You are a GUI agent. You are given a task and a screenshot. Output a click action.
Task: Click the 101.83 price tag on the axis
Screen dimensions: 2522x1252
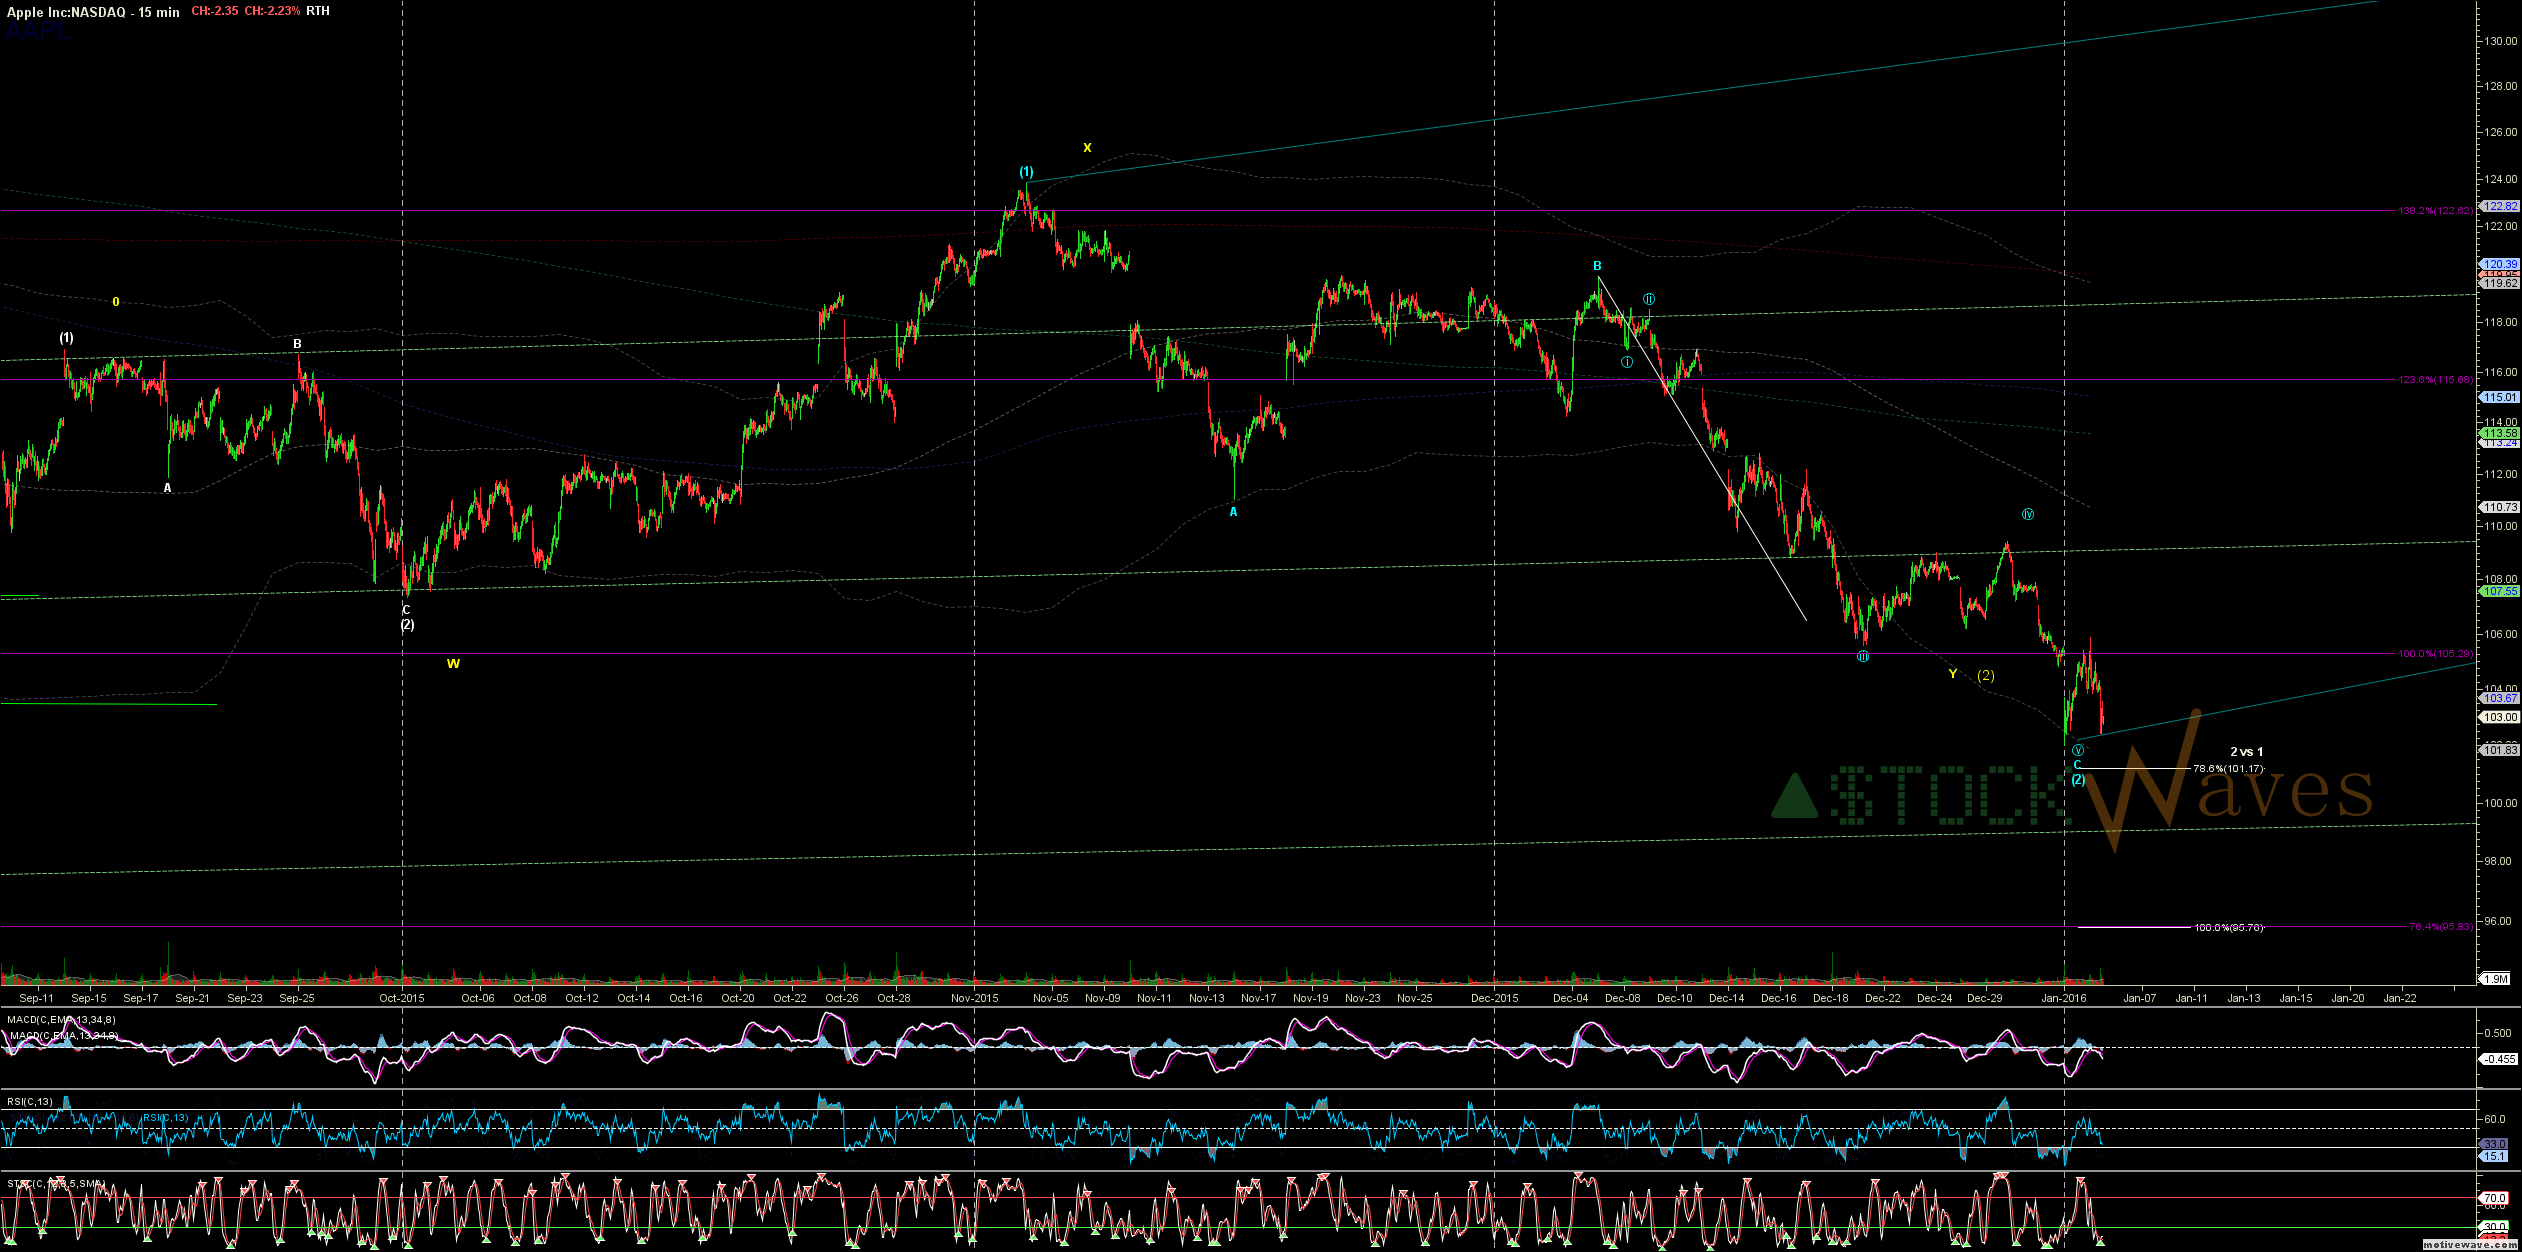point(2500,750)
